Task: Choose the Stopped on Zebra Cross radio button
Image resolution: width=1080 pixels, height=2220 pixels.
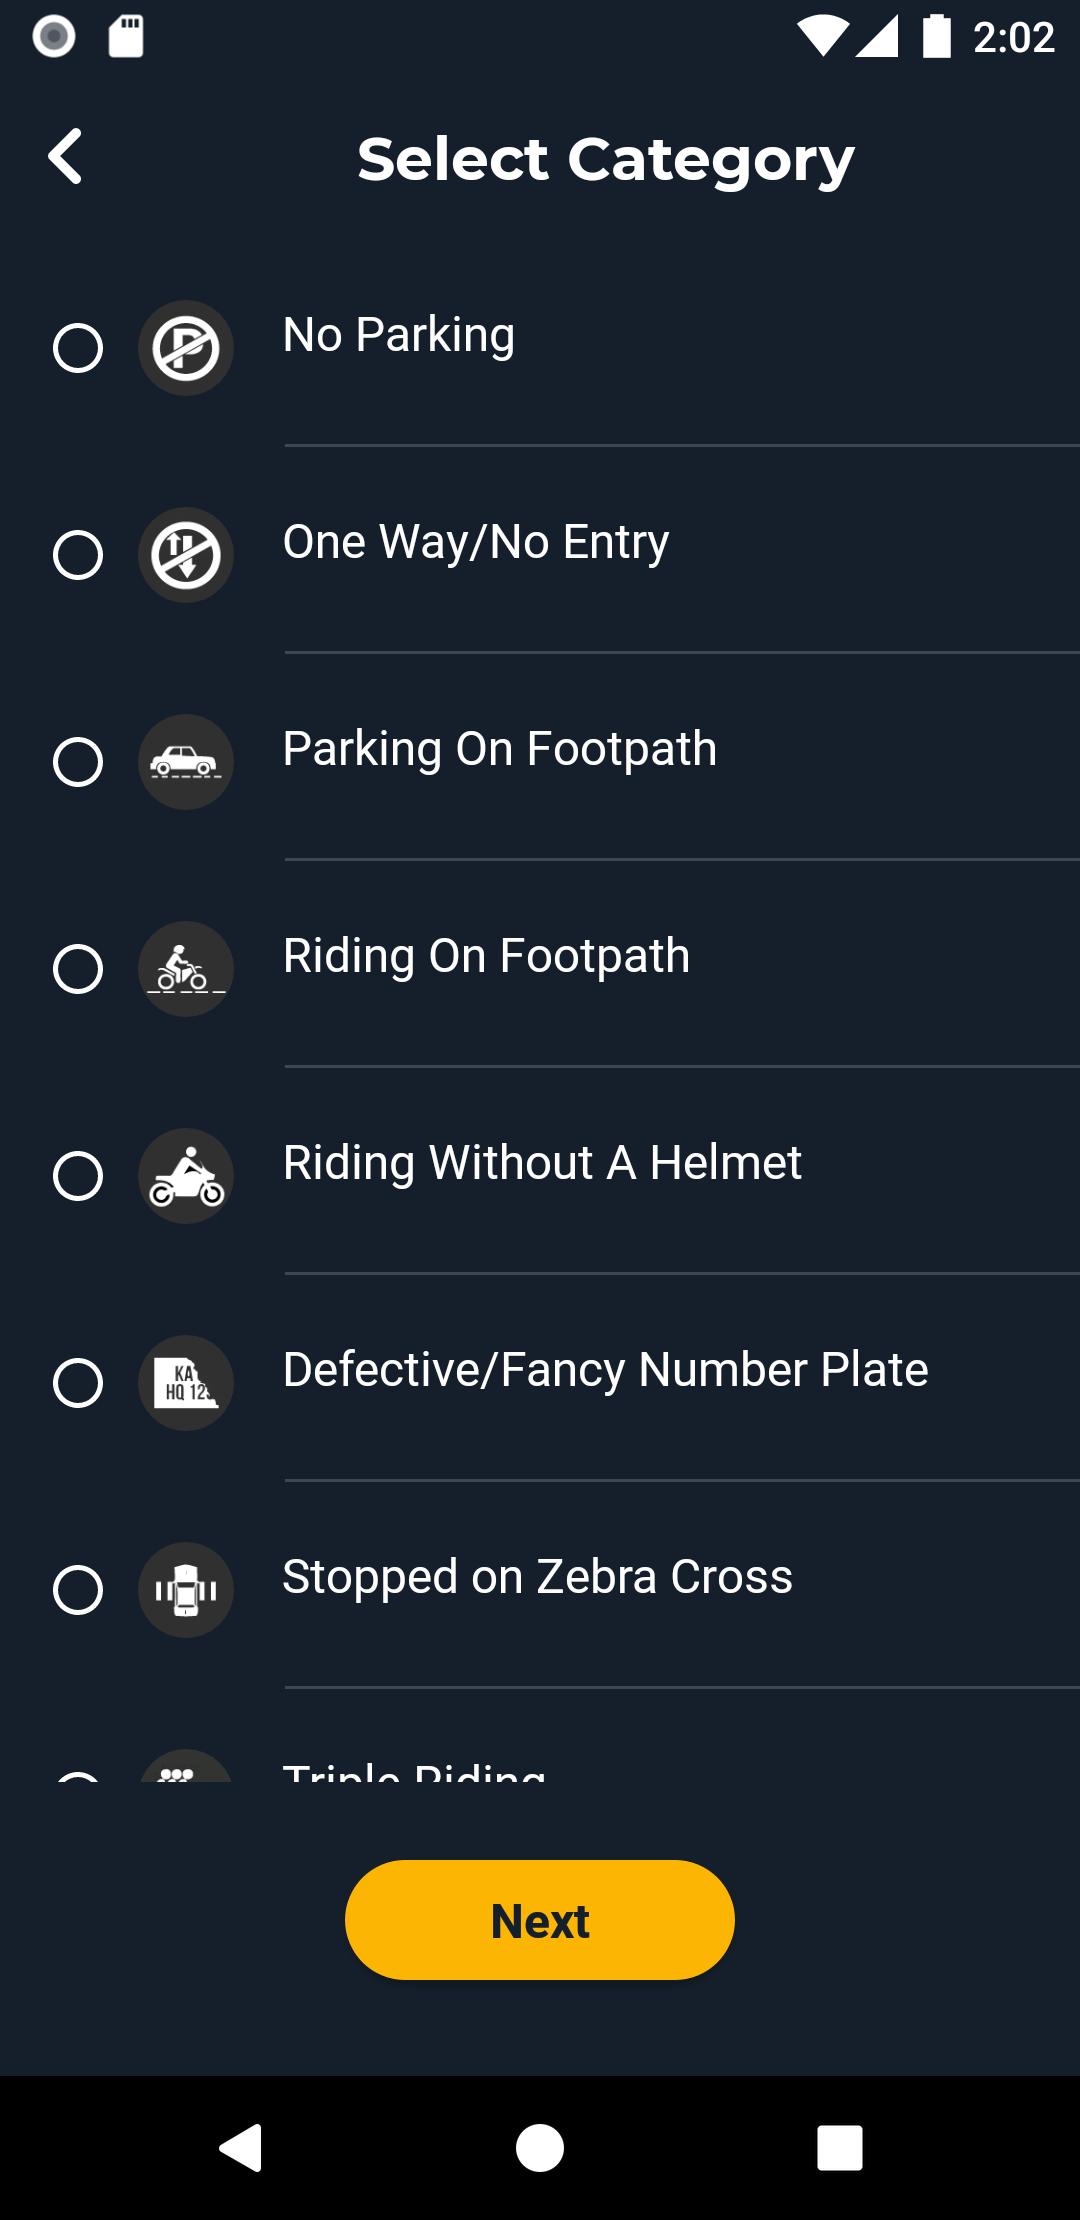Action: click(x=78, y=1590)
